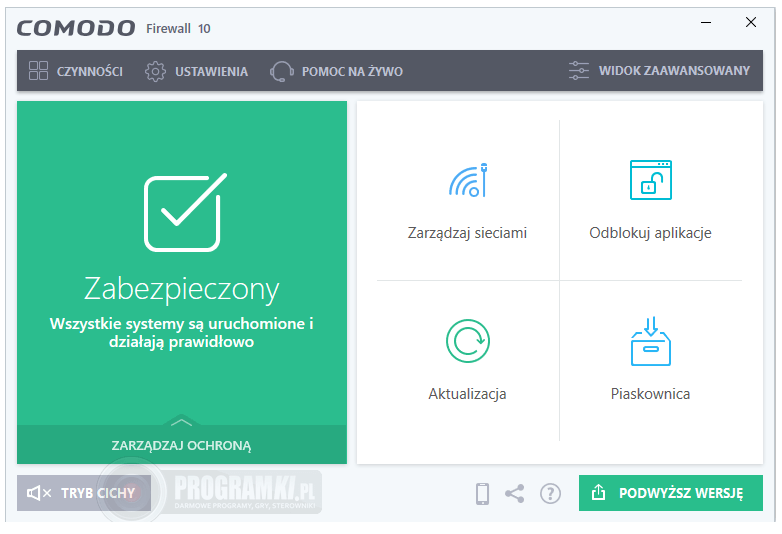Minimize the Comodo Firewall window

click(706, 22)
